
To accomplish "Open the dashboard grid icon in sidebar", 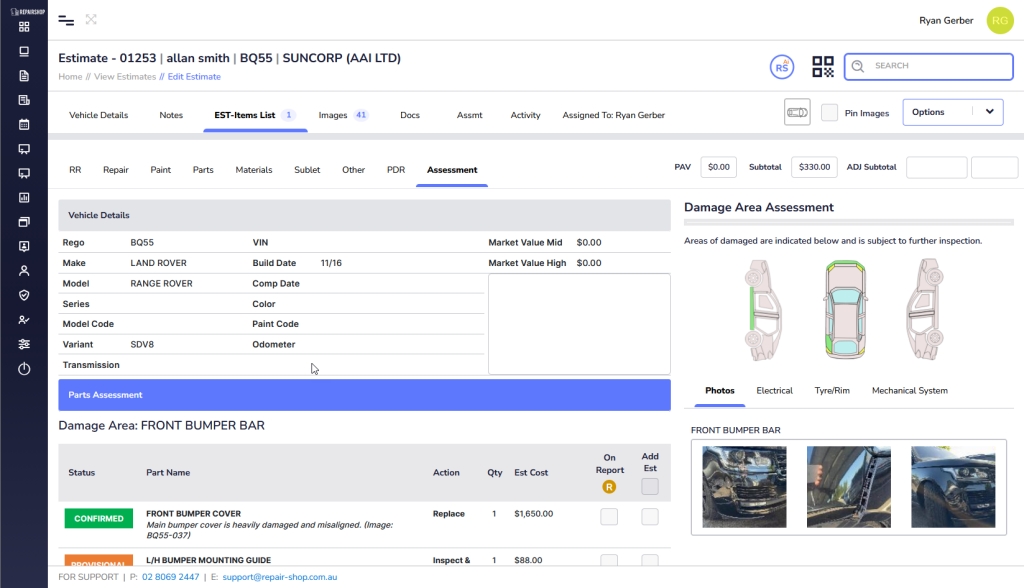I will coord(24,27).
